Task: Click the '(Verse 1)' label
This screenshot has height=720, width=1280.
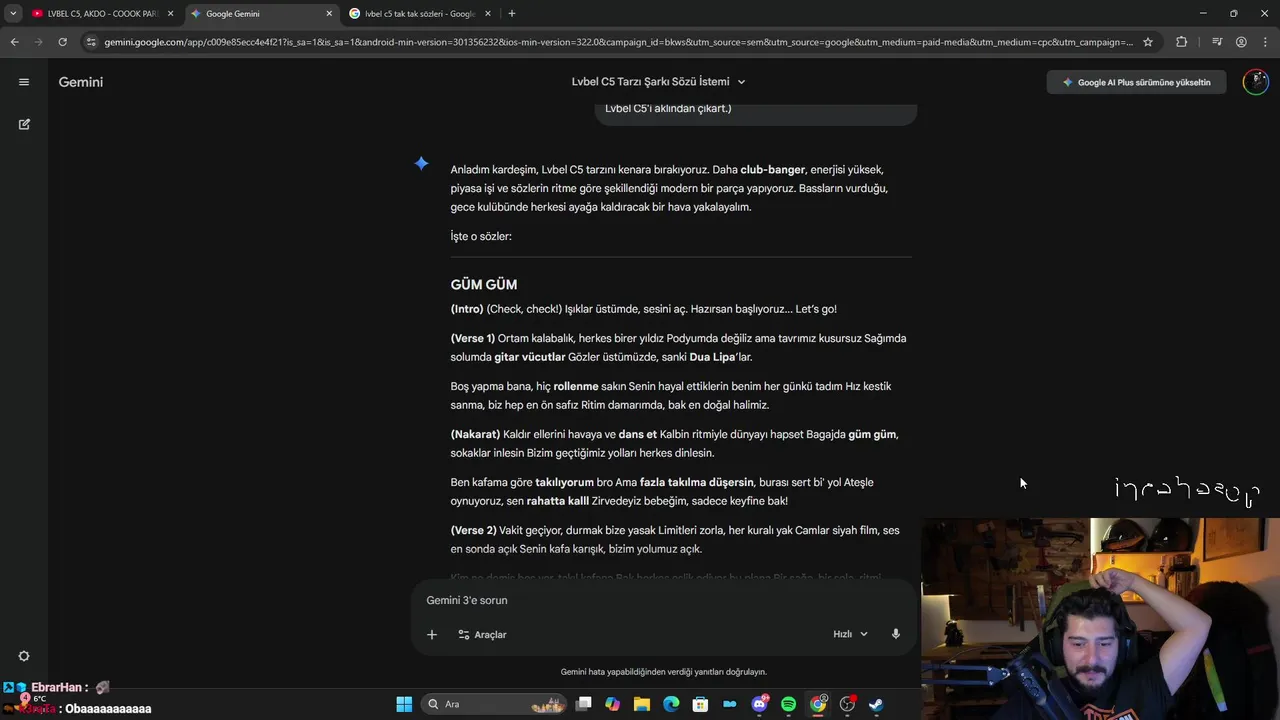Action: pos(473,338)
